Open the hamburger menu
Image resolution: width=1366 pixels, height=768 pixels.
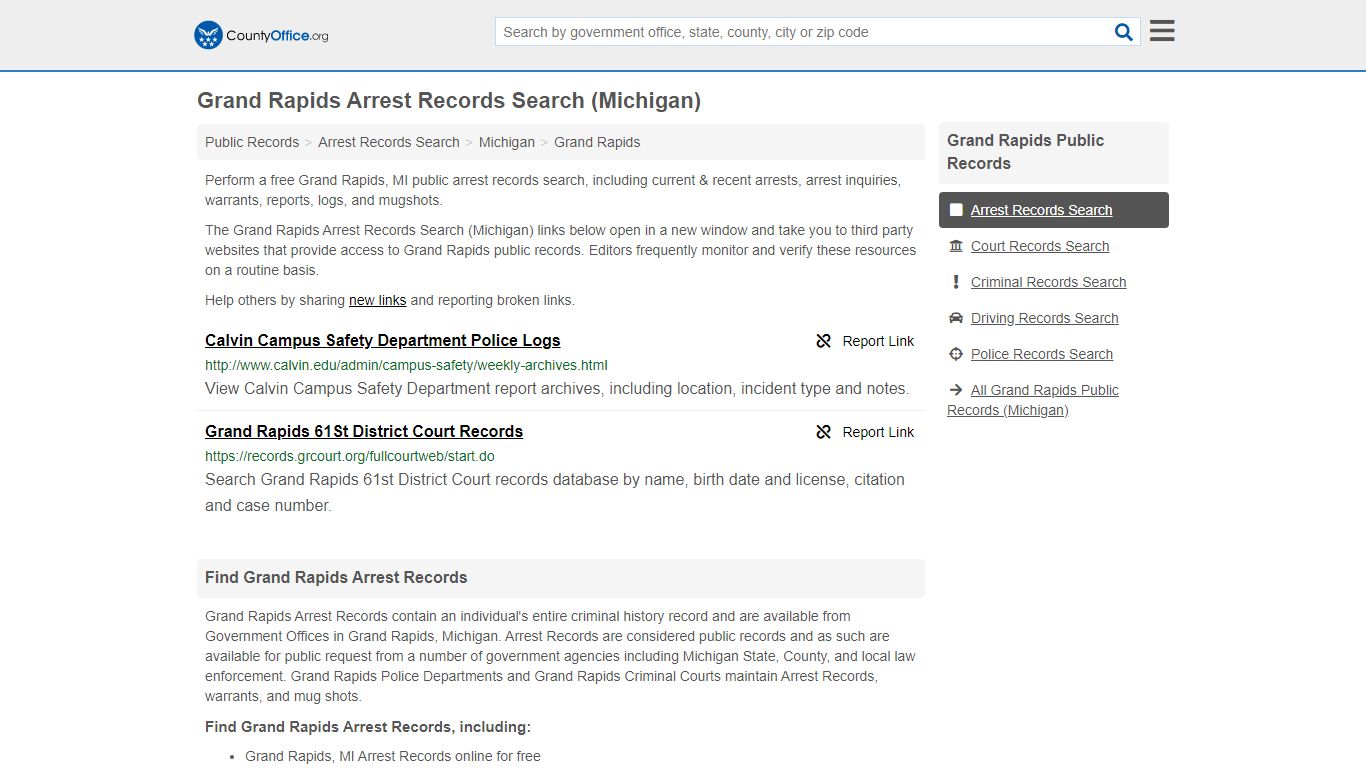[1162, 31]
